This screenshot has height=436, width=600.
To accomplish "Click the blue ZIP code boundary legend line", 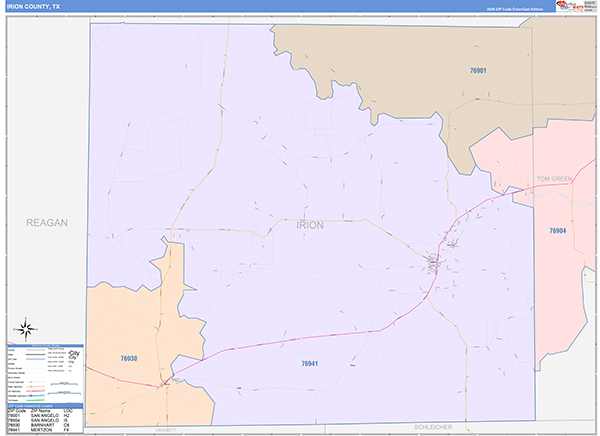I will pyautogui.click(x=36, y=359).
